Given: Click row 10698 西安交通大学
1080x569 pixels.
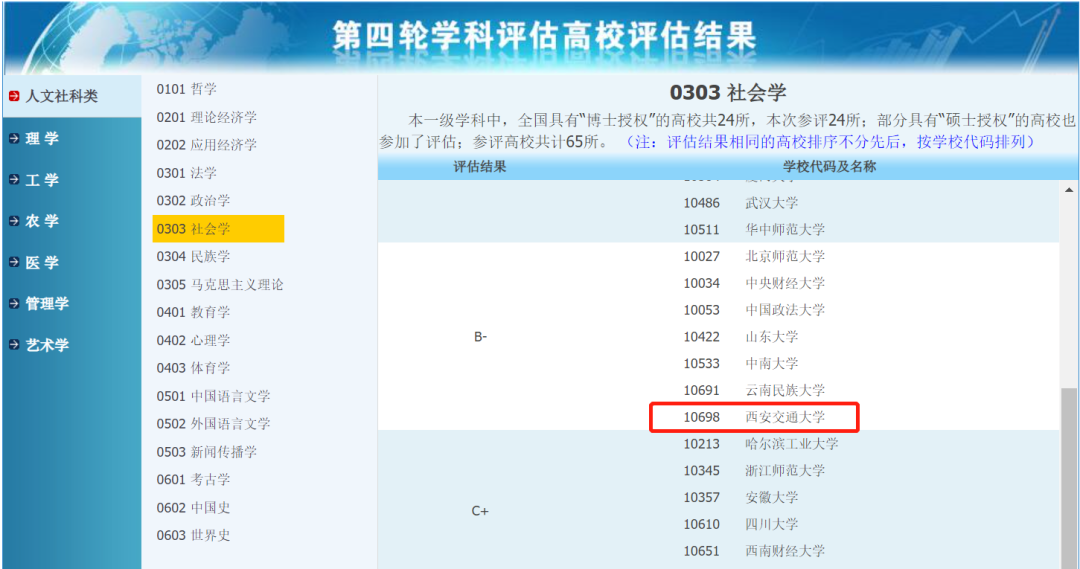Looking at the screenshot, I should (x=754, y=417).
